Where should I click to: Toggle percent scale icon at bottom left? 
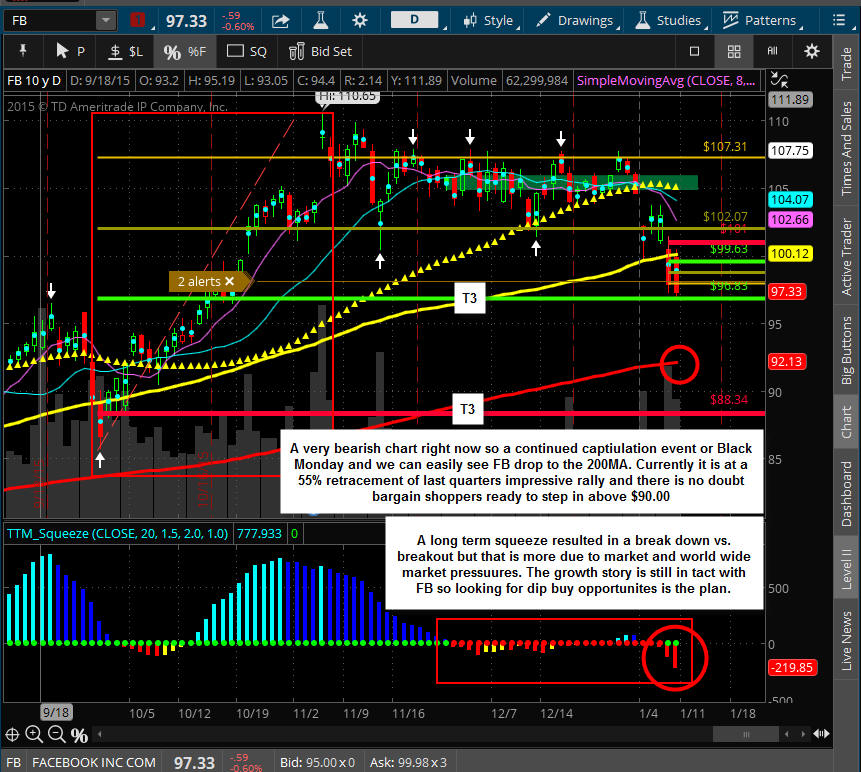coord(79,735)
